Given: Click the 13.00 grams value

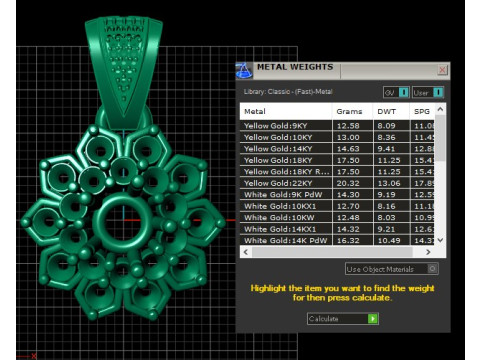Looking at the screenshot, I should [348, 137].
